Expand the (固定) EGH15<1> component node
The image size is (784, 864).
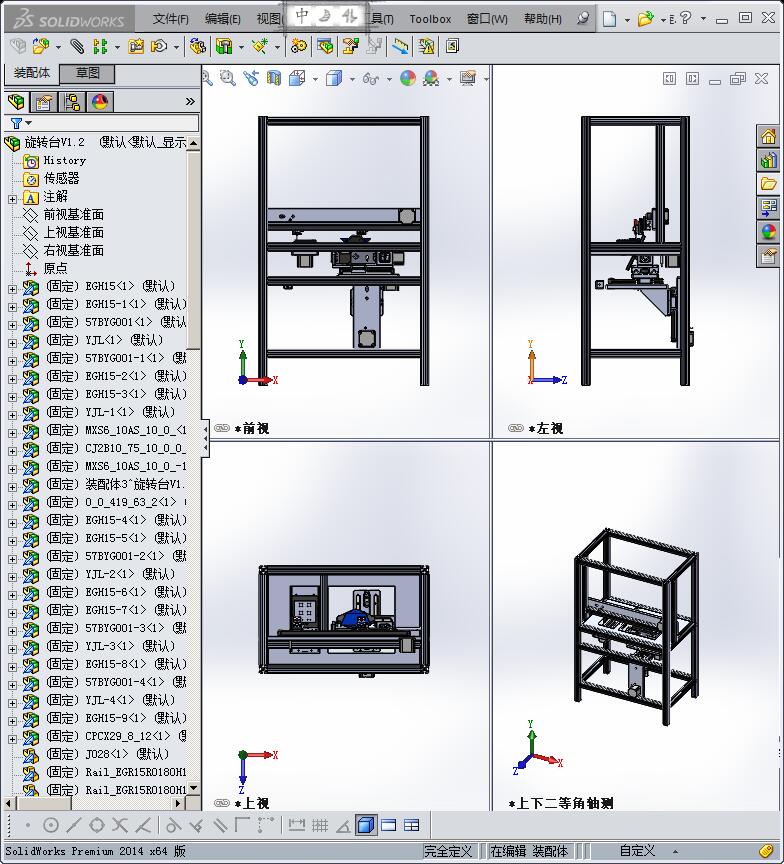[x=12, y=289]
